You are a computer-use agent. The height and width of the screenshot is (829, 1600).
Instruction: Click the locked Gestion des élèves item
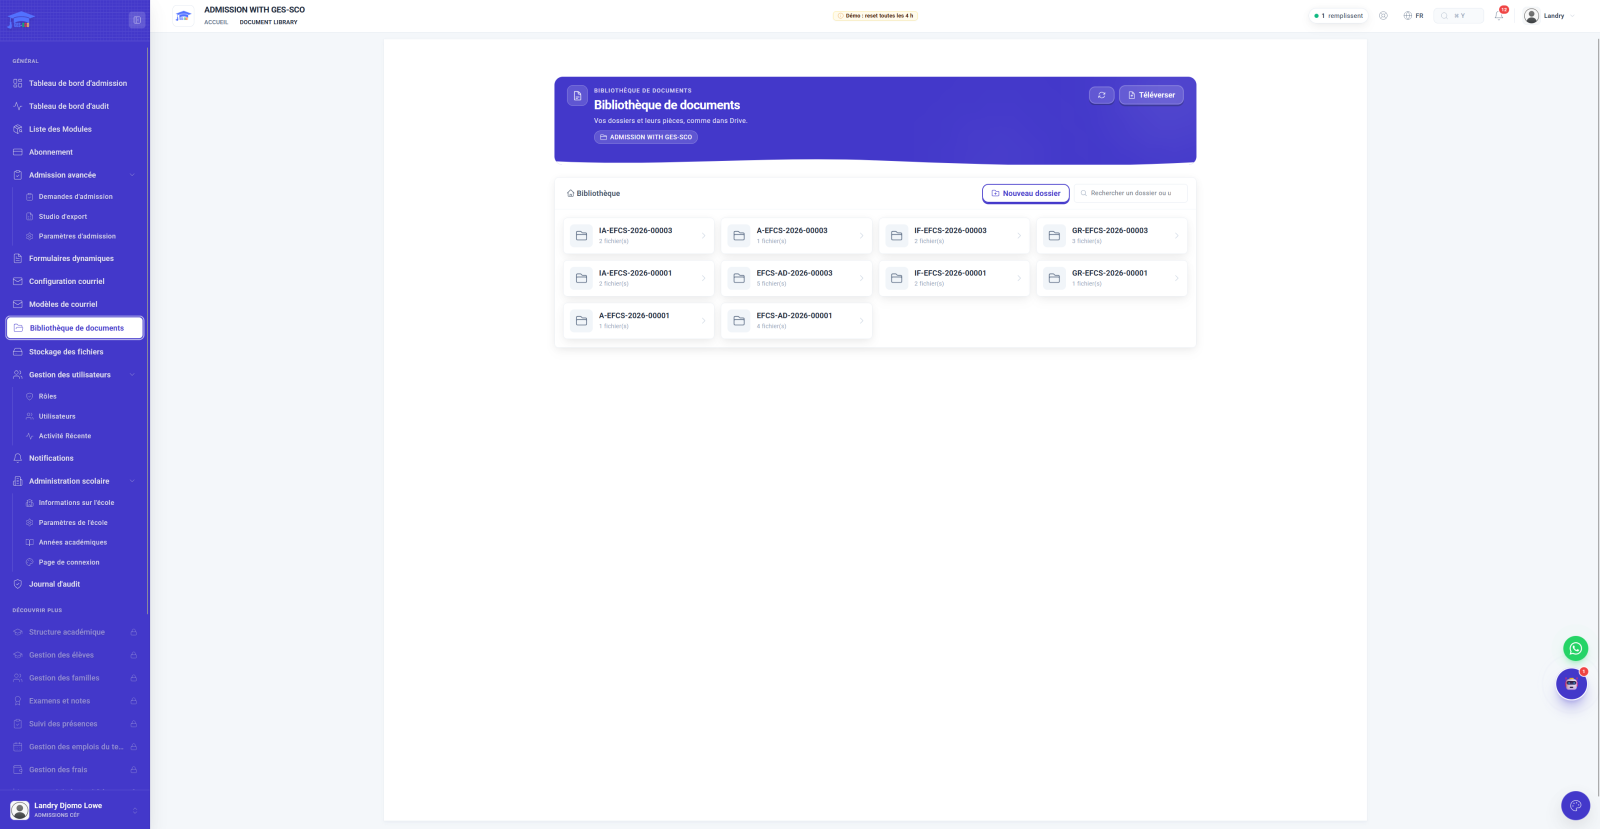75,655
